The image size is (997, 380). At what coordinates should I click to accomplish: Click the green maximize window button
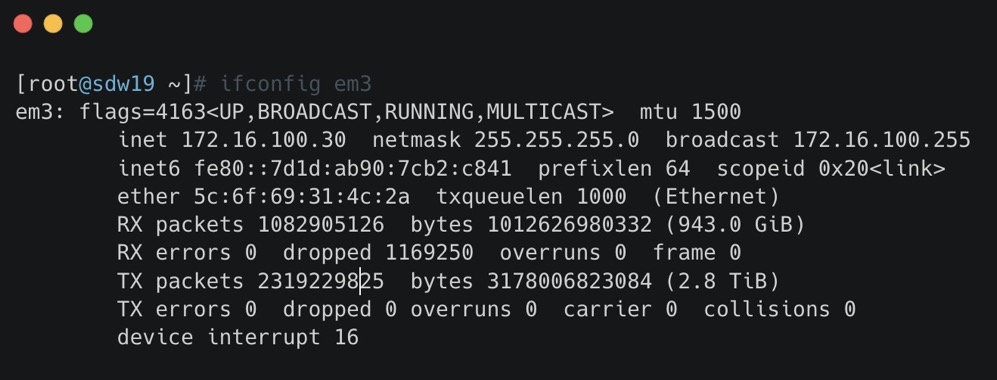click(x=83, y=24)
